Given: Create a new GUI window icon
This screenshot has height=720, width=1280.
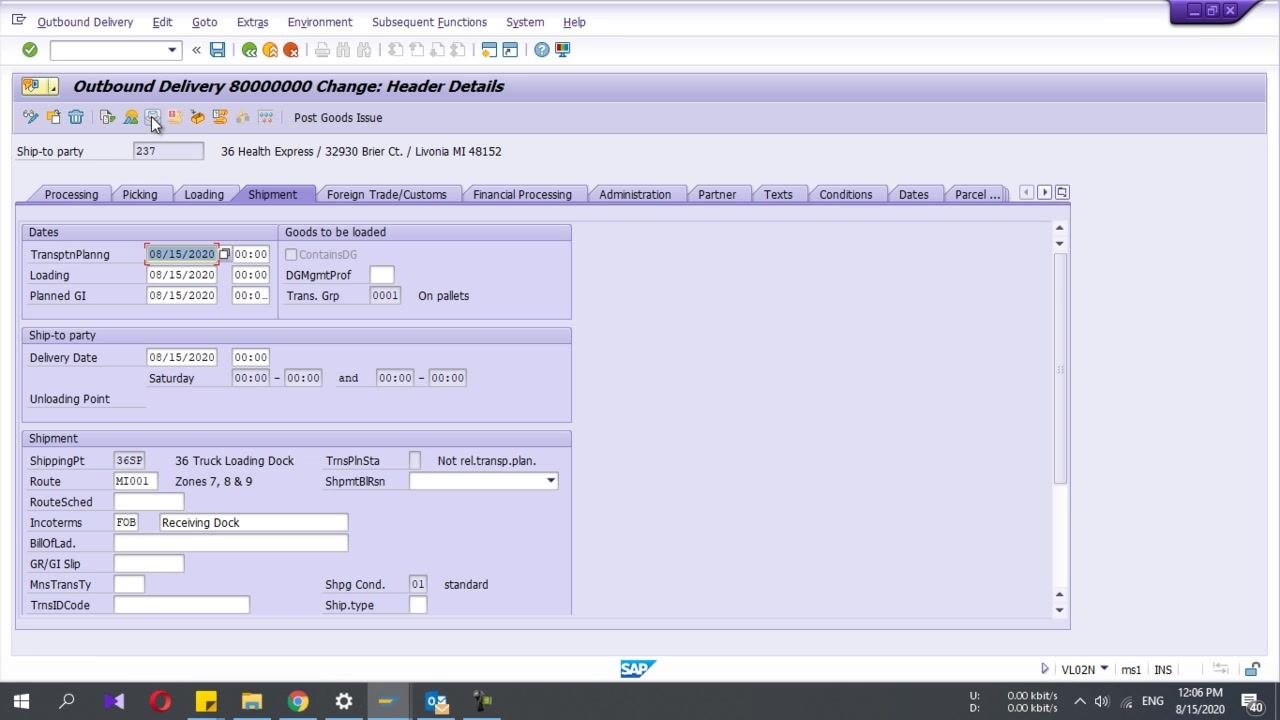Looking at the screenshot, I should tap(489, 50).
